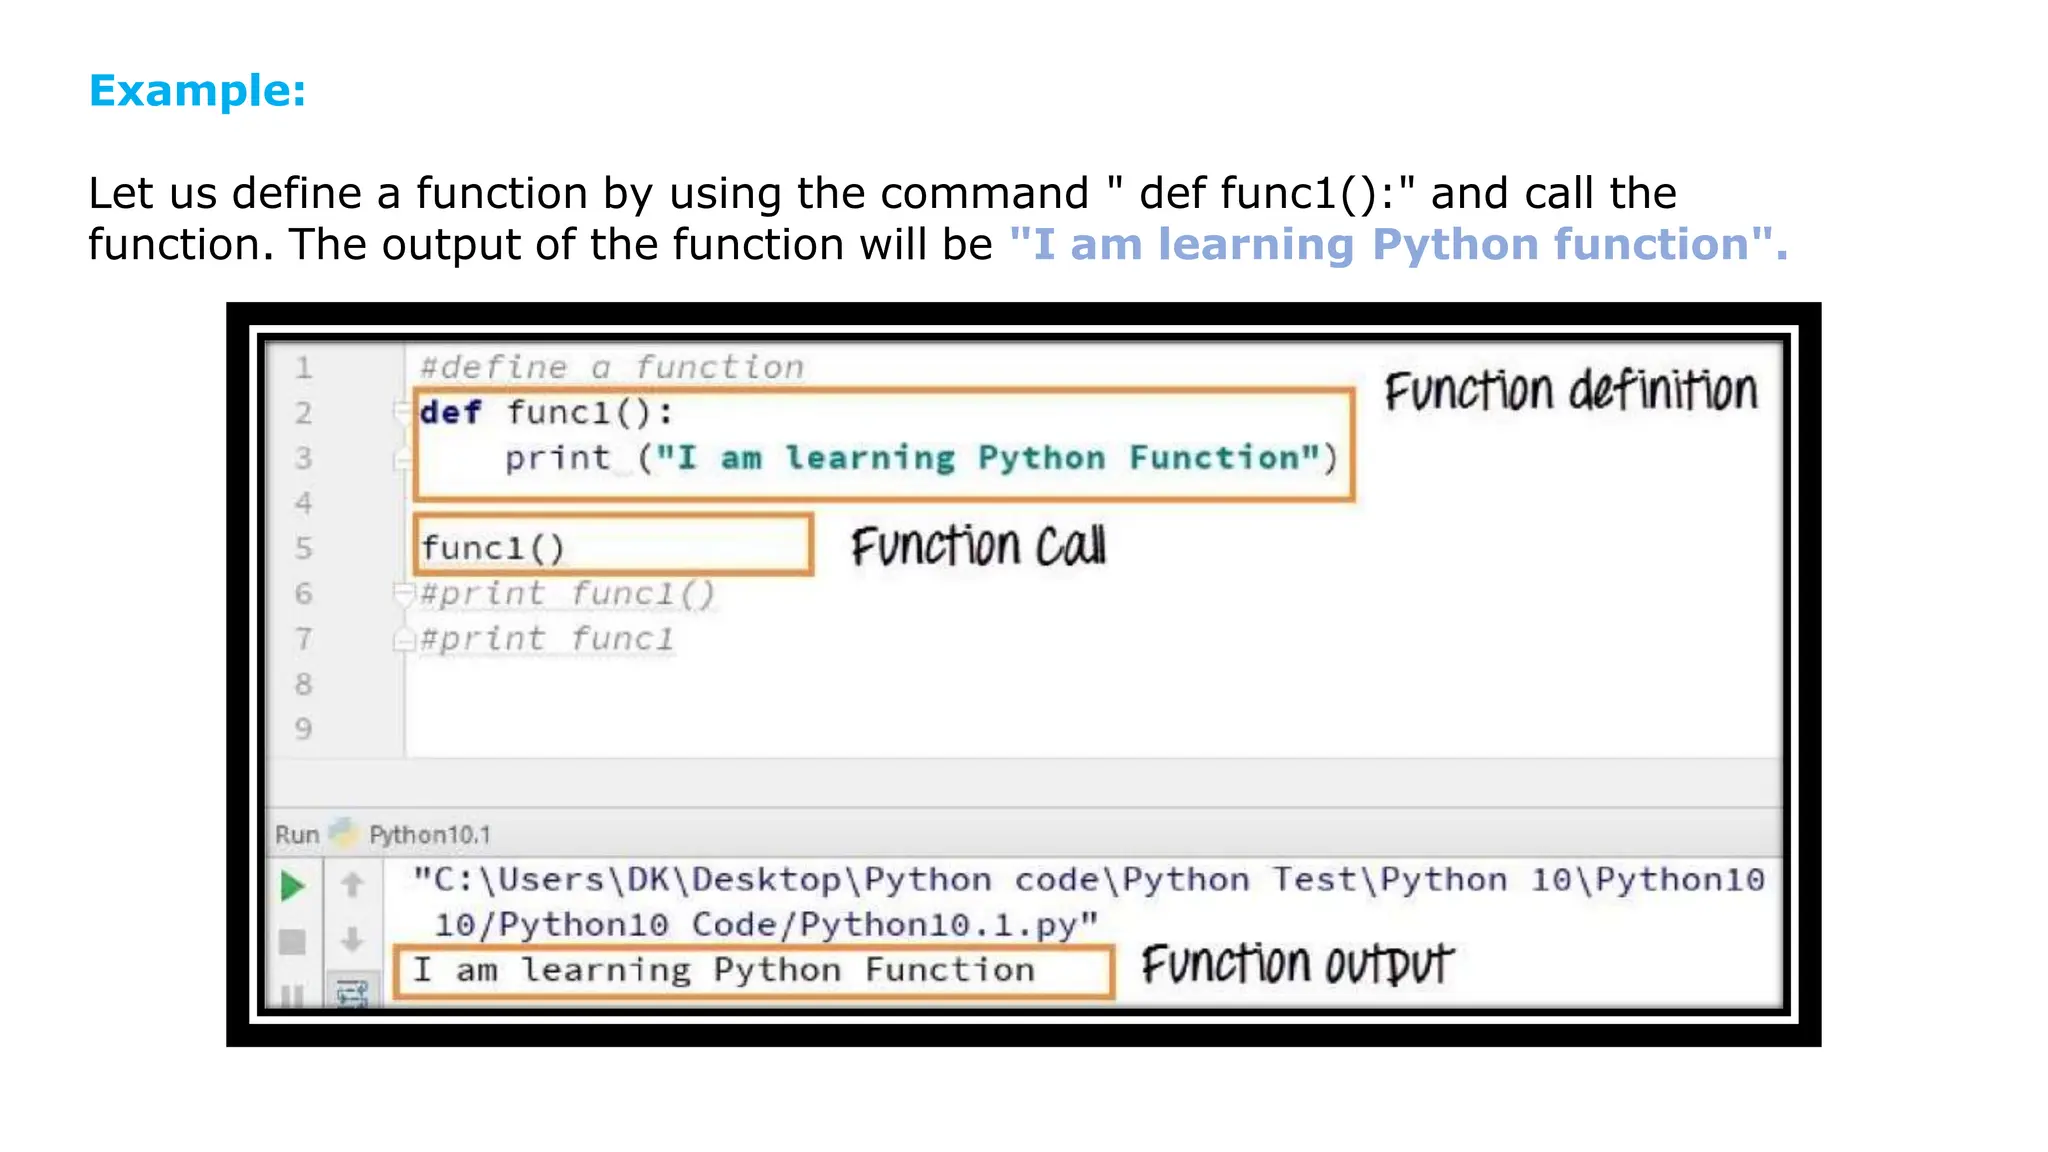Click line number 1 in gutter
This screenshot has height=1152, width=2048.
(x=303, y=368)
